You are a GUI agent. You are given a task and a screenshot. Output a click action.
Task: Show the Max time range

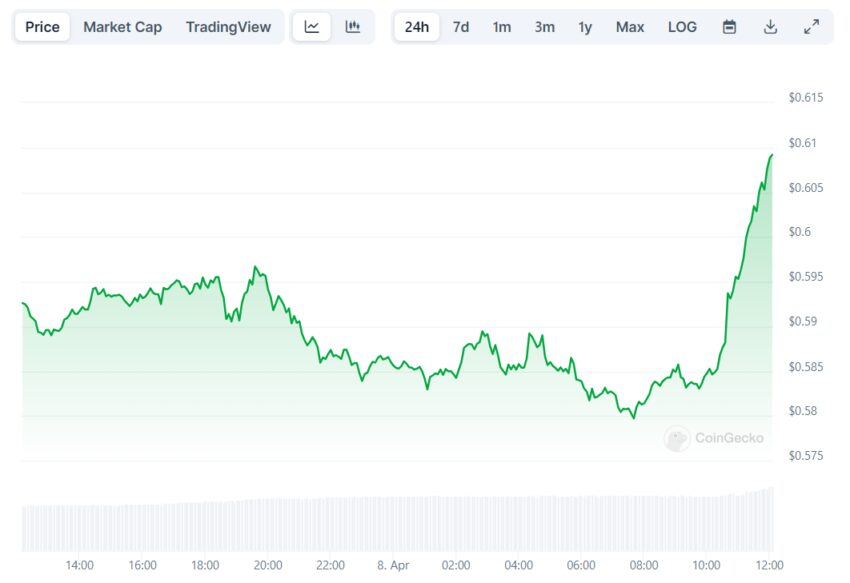(x=630, y=27)
